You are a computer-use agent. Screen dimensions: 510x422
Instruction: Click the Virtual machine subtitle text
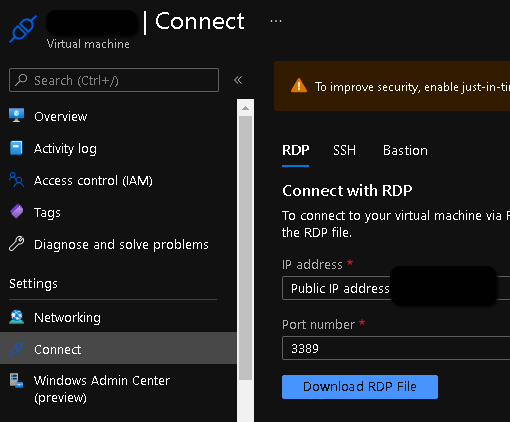88,44
